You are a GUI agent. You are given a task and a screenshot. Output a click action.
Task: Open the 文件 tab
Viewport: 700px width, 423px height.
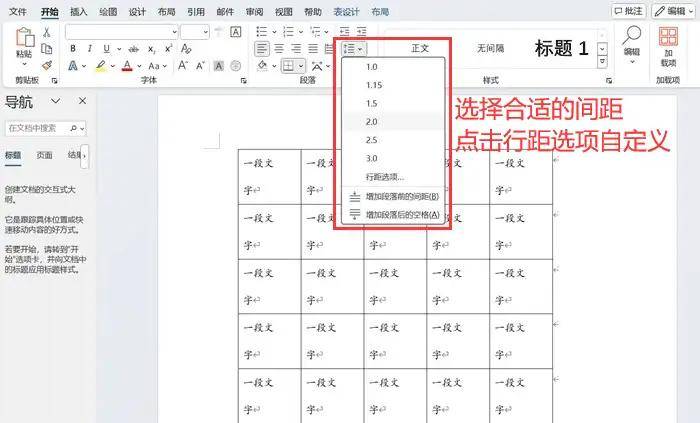click(17, 12)
